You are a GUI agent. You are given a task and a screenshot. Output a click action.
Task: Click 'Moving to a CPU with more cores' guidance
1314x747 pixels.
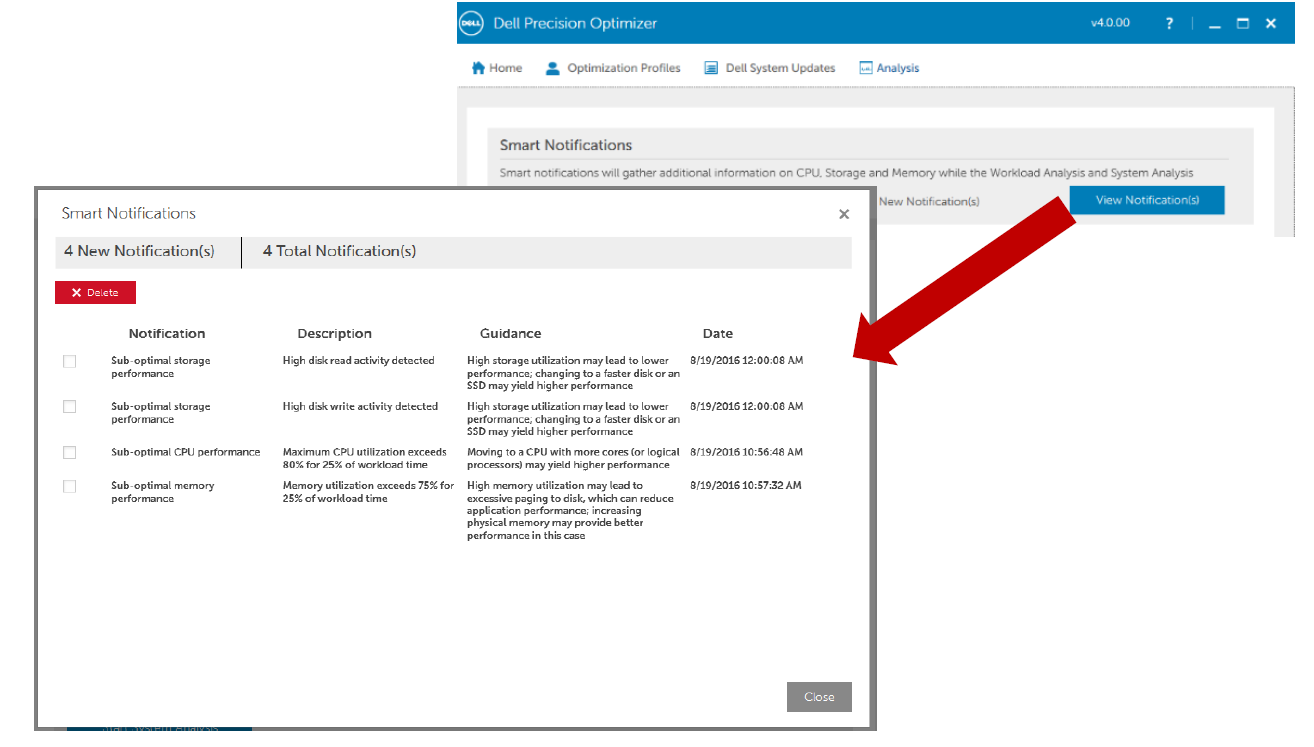(x=573, y=459)
